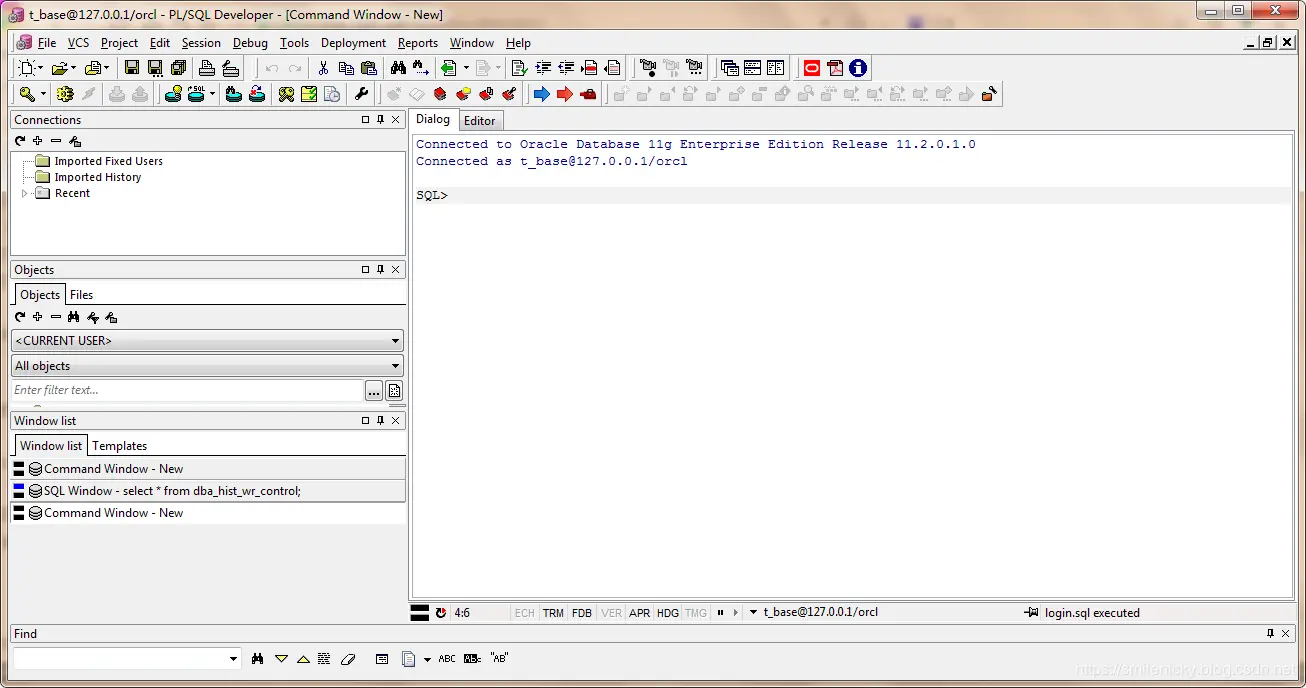Viewport: 1306px width, 688px height.
Task: Toggle the ECH status bar option
Action: click(x=525, y=613)
